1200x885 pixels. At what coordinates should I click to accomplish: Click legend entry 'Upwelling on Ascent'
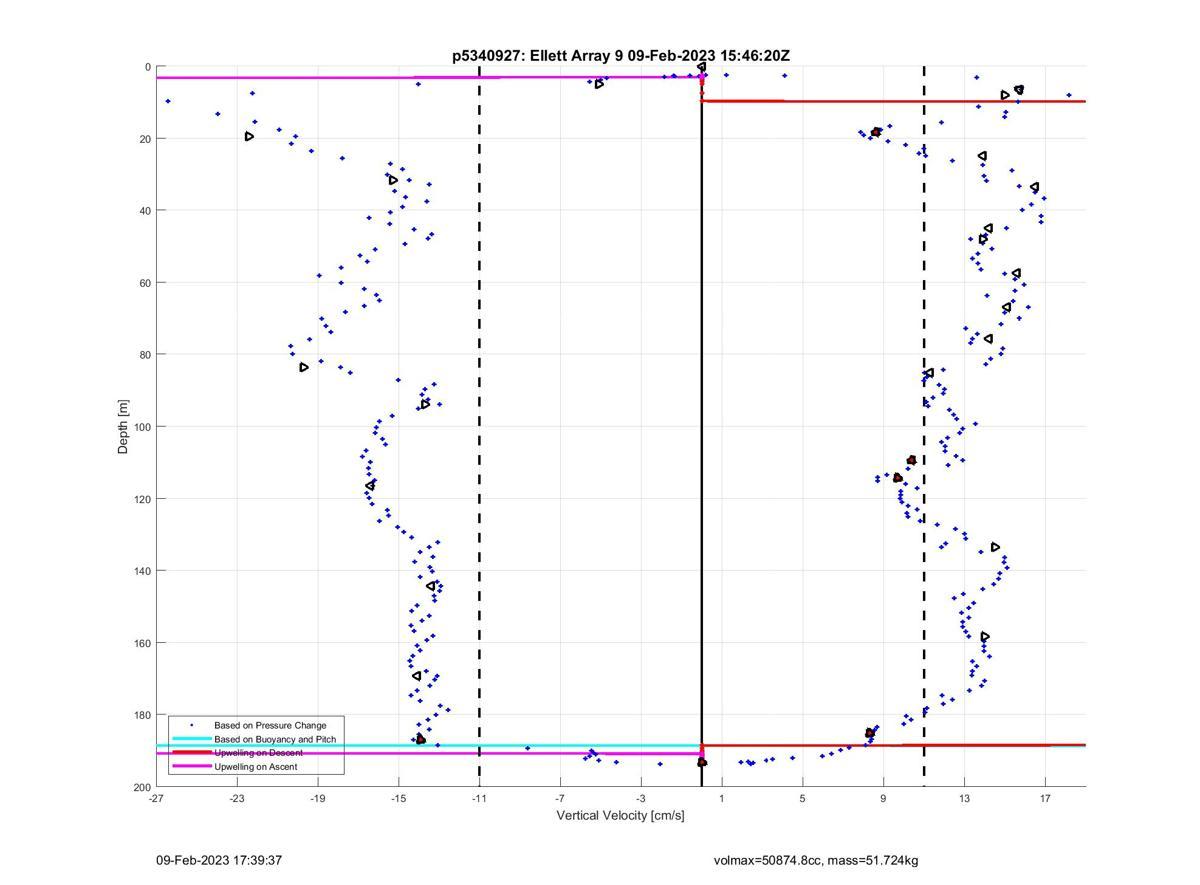[255, 767]
